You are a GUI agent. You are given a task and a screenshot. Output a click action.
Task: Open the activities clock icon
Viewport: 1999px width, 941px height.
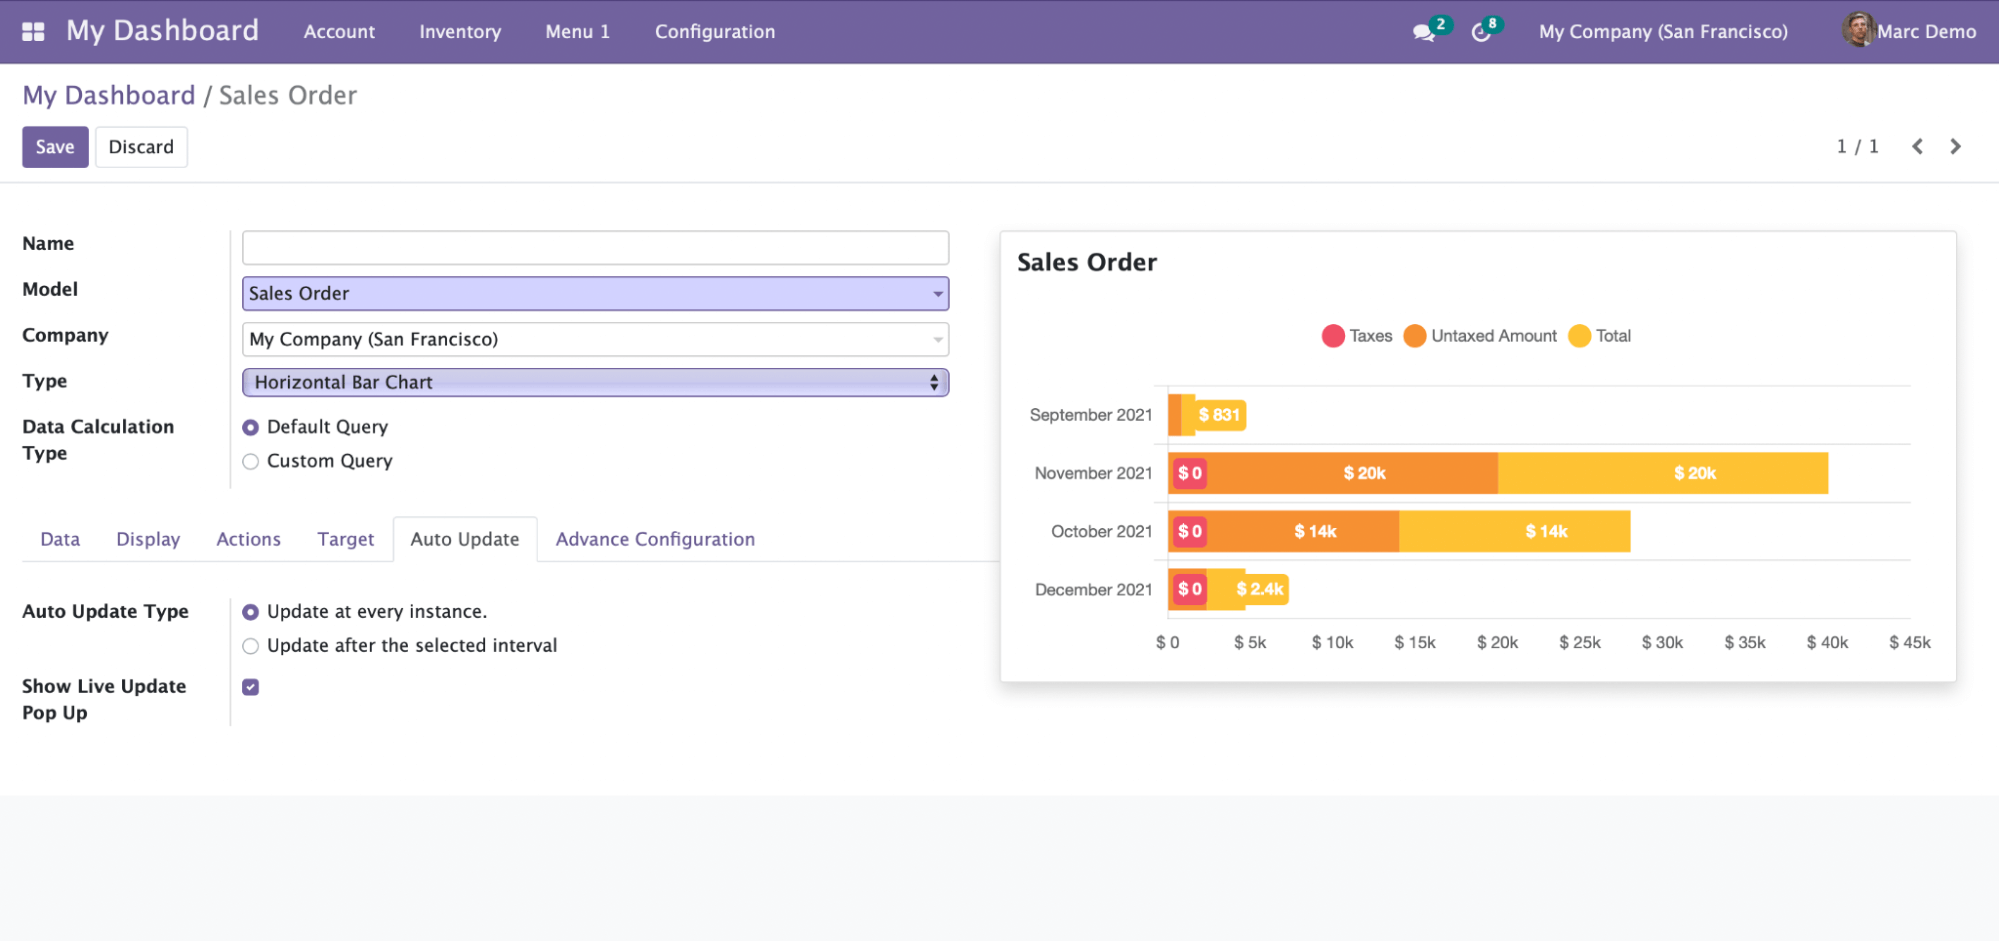[x=1481, y=32]
